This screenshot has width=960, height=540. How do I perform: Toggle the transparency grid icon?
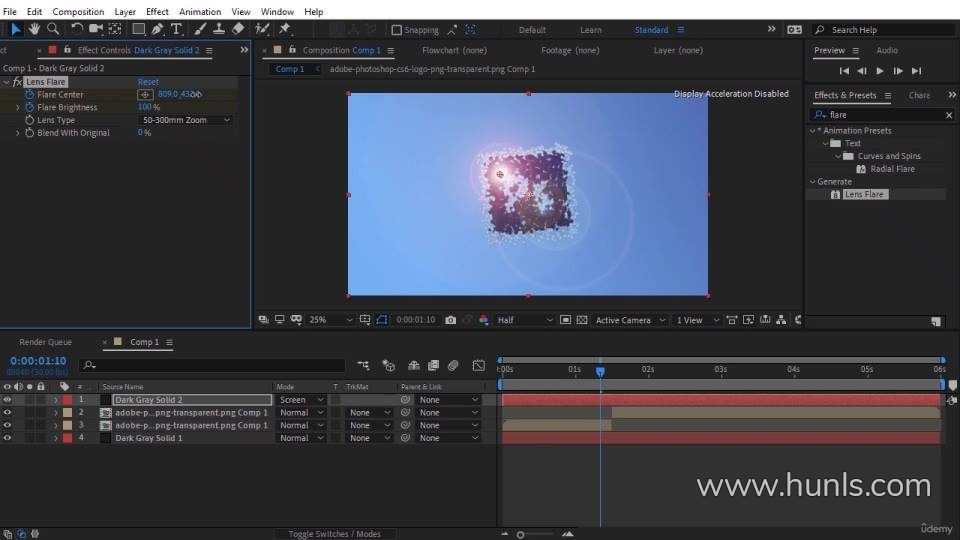click(x=582, y=320)
